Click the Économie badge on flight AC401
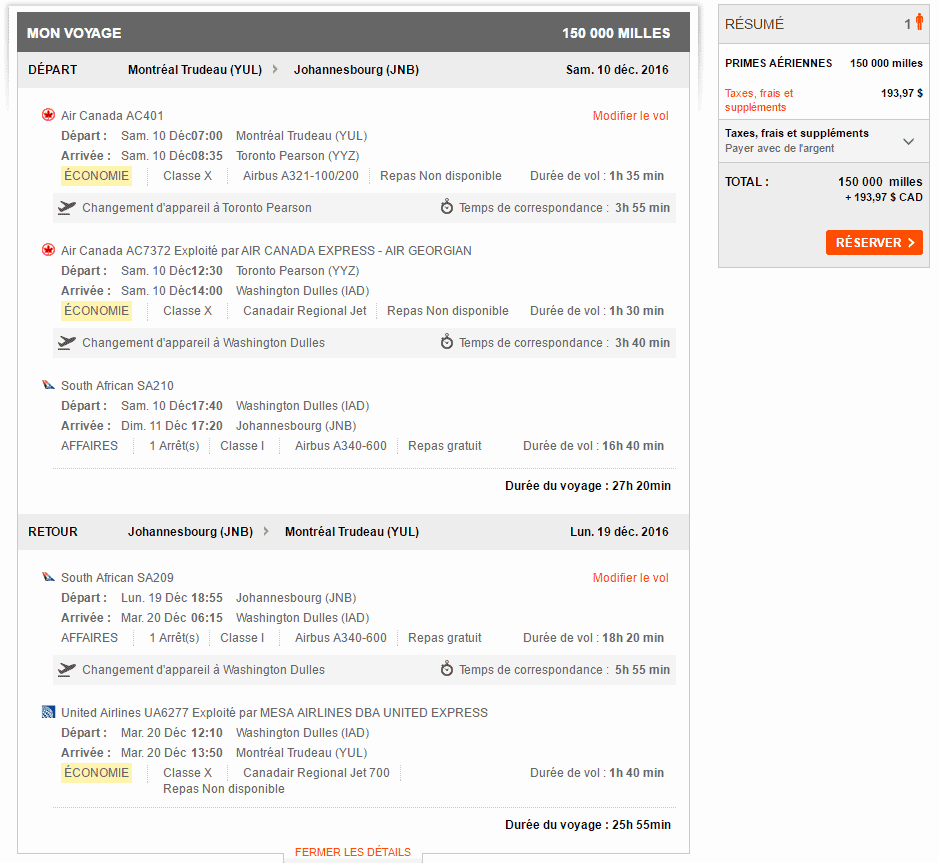Screen dimensions: 939x863 96,176
